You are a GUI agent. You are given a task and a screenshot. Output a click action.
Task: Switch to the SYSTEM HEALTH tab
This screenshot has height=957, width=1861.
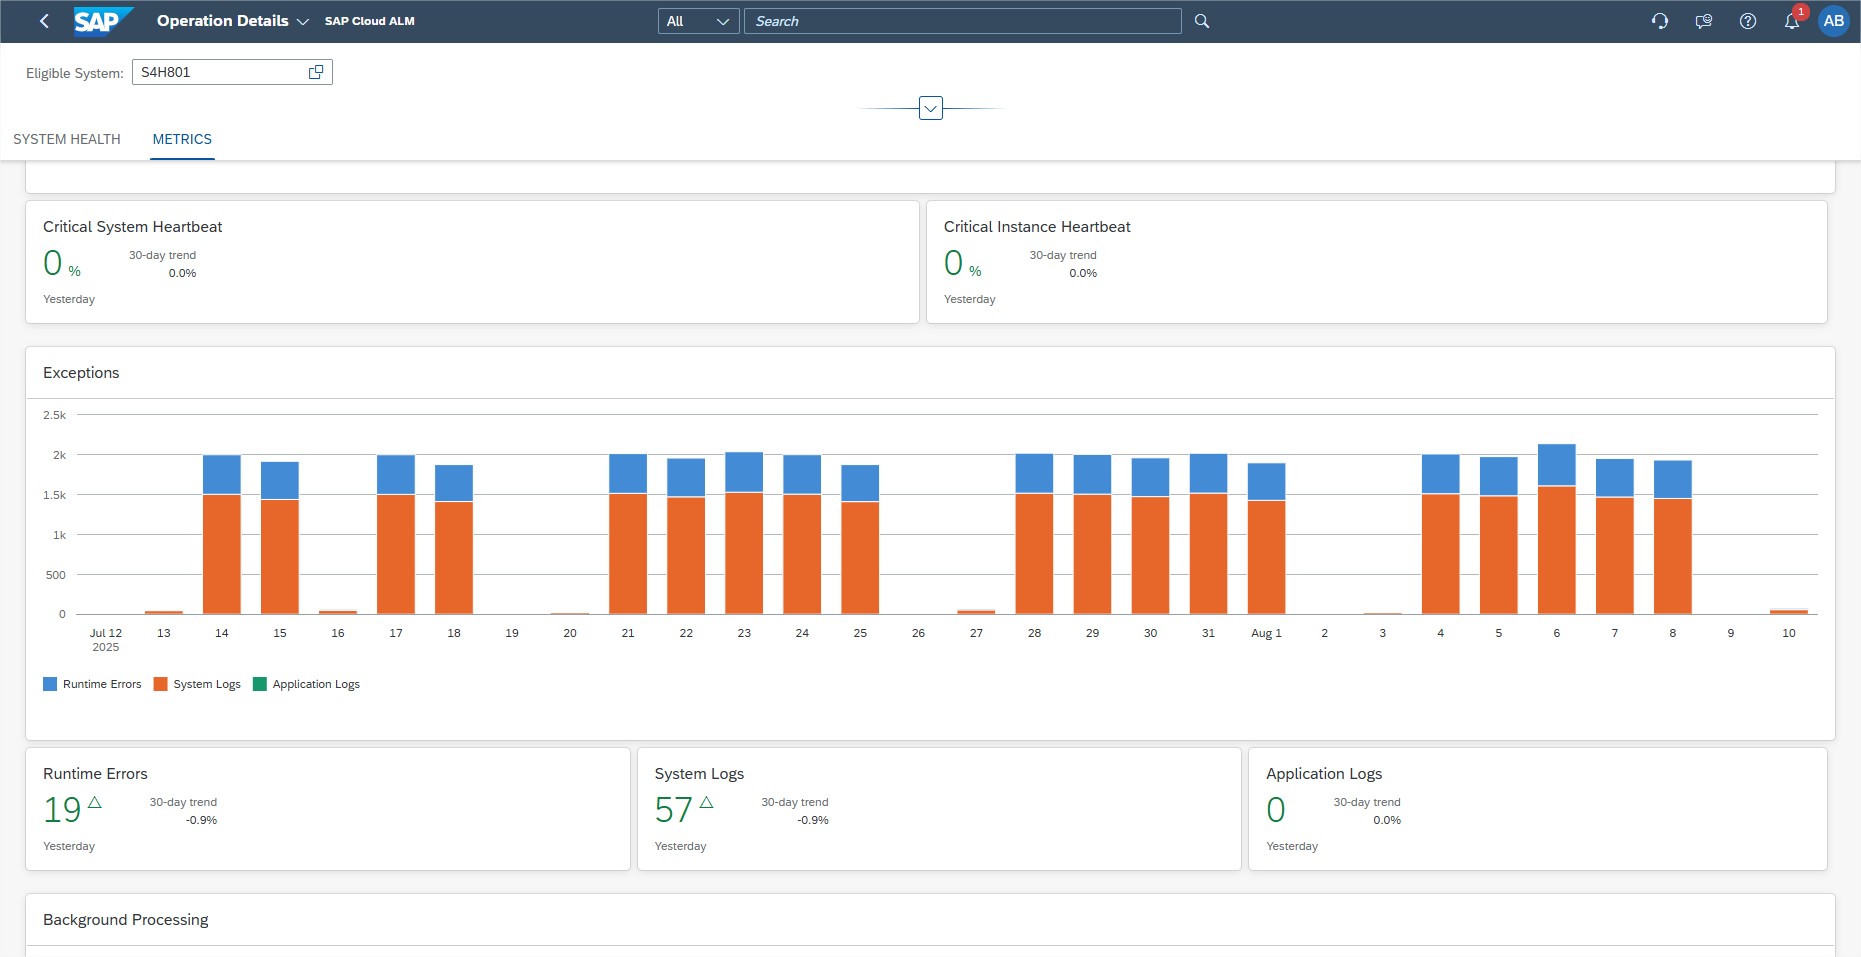(x=67, y=139)
